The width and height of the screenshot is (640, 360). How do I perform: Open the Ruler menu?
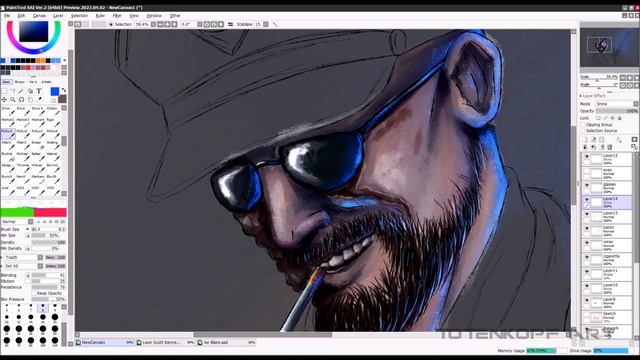point(100,16)
